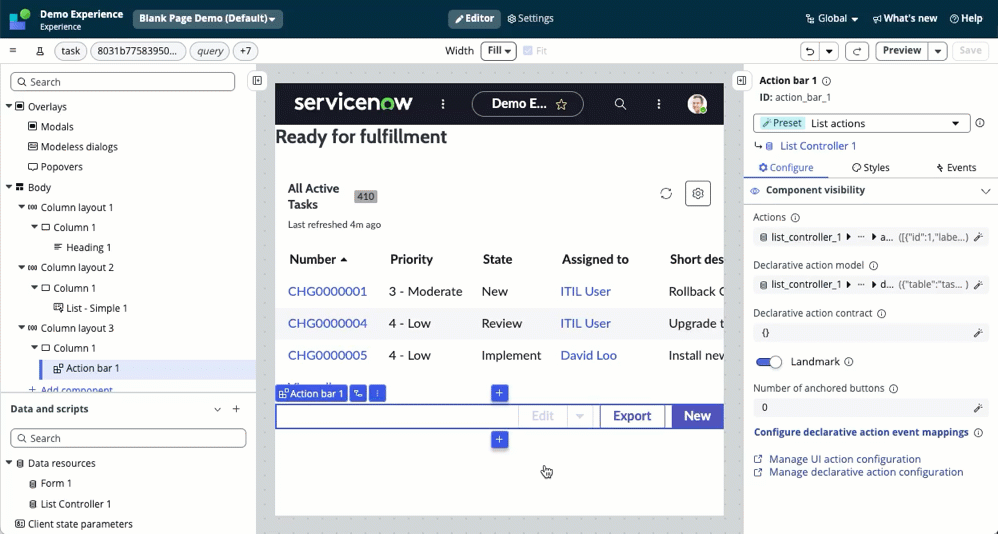Switch to the Events tab
This screenshot has width=998, height=534.
point(955,167)
